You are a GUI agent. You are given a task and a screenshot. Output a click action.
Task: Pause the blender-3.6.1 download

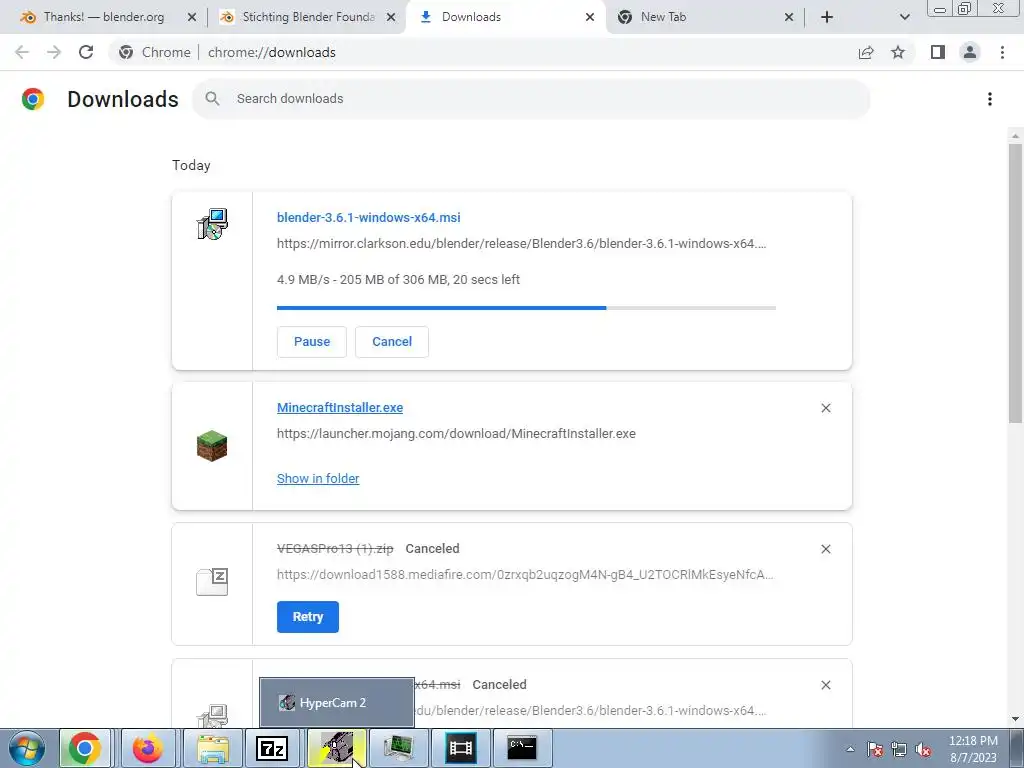pos(312,342)
